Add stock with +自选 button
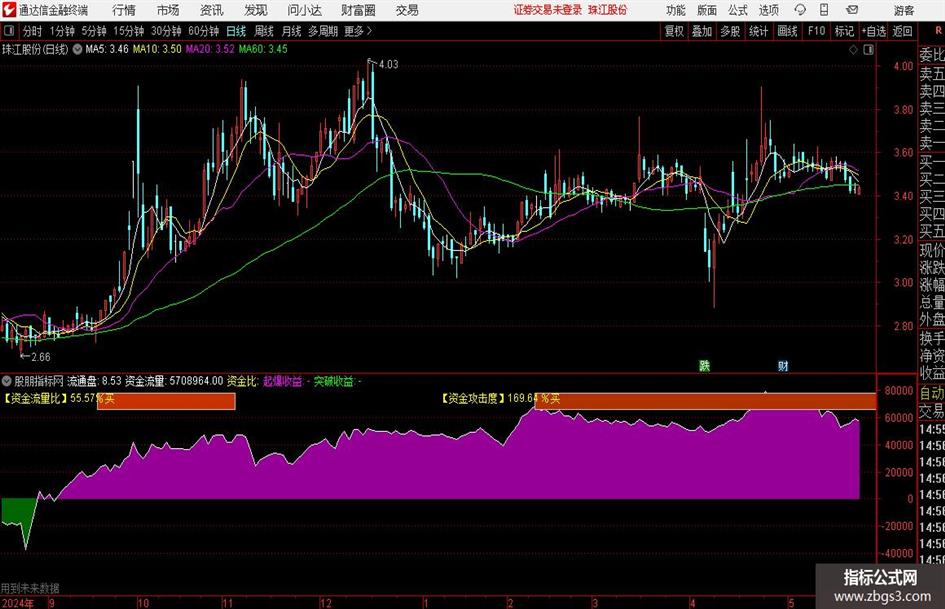 [874, 31]
